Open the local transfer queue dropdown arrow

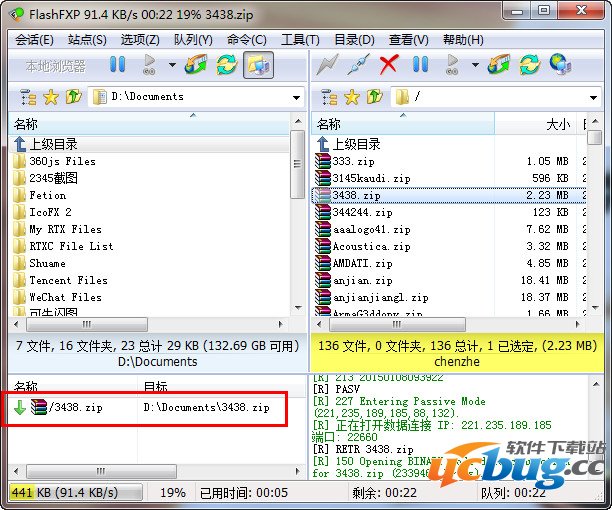pyautogui.click(x=172, y=66)
